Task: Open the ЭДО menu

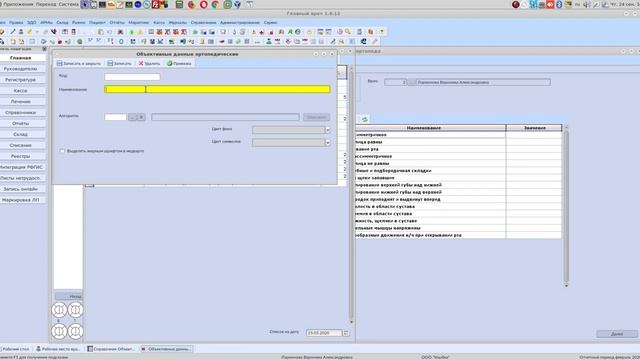Action: [31, 22]
